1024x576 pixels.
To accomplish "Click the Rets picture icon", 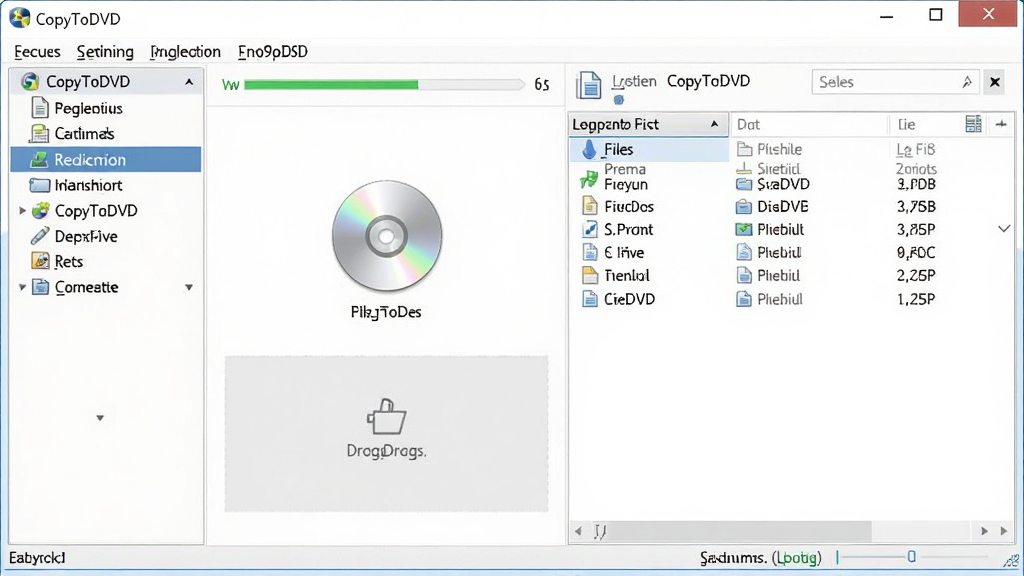I will [40, 261].
